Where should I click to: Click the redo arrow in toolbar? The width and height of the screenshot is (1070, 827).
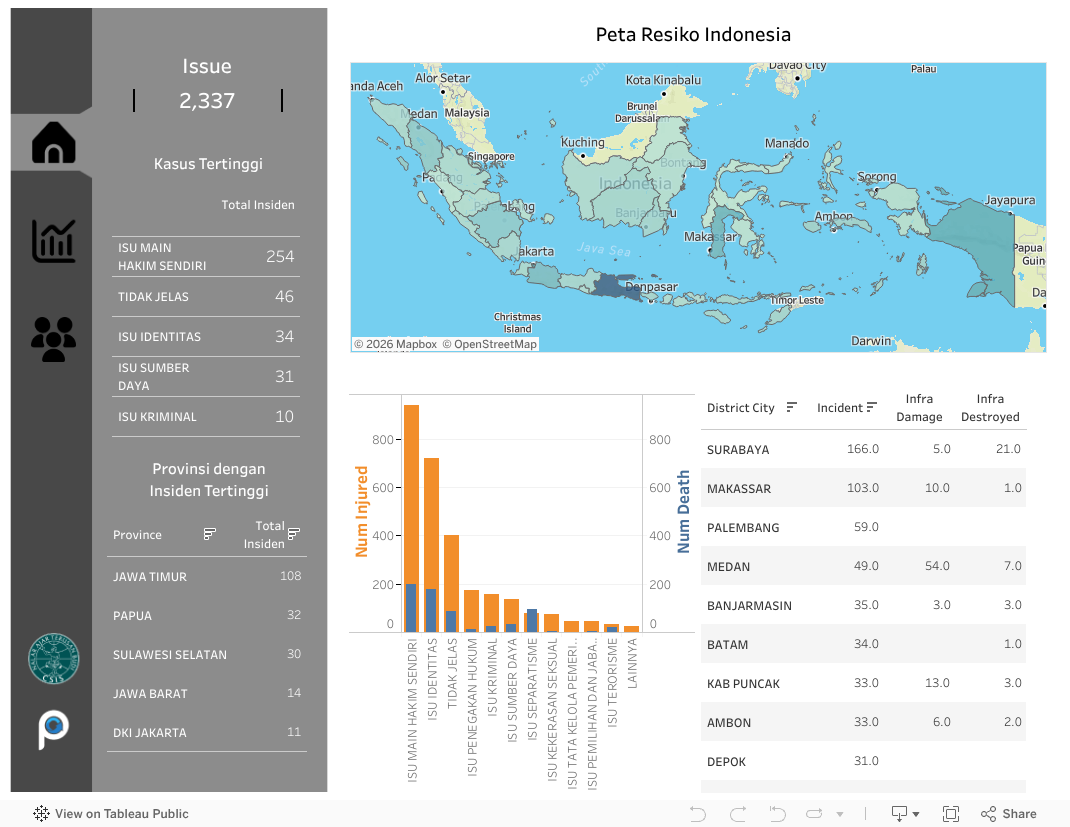click(x=738, y=813)
